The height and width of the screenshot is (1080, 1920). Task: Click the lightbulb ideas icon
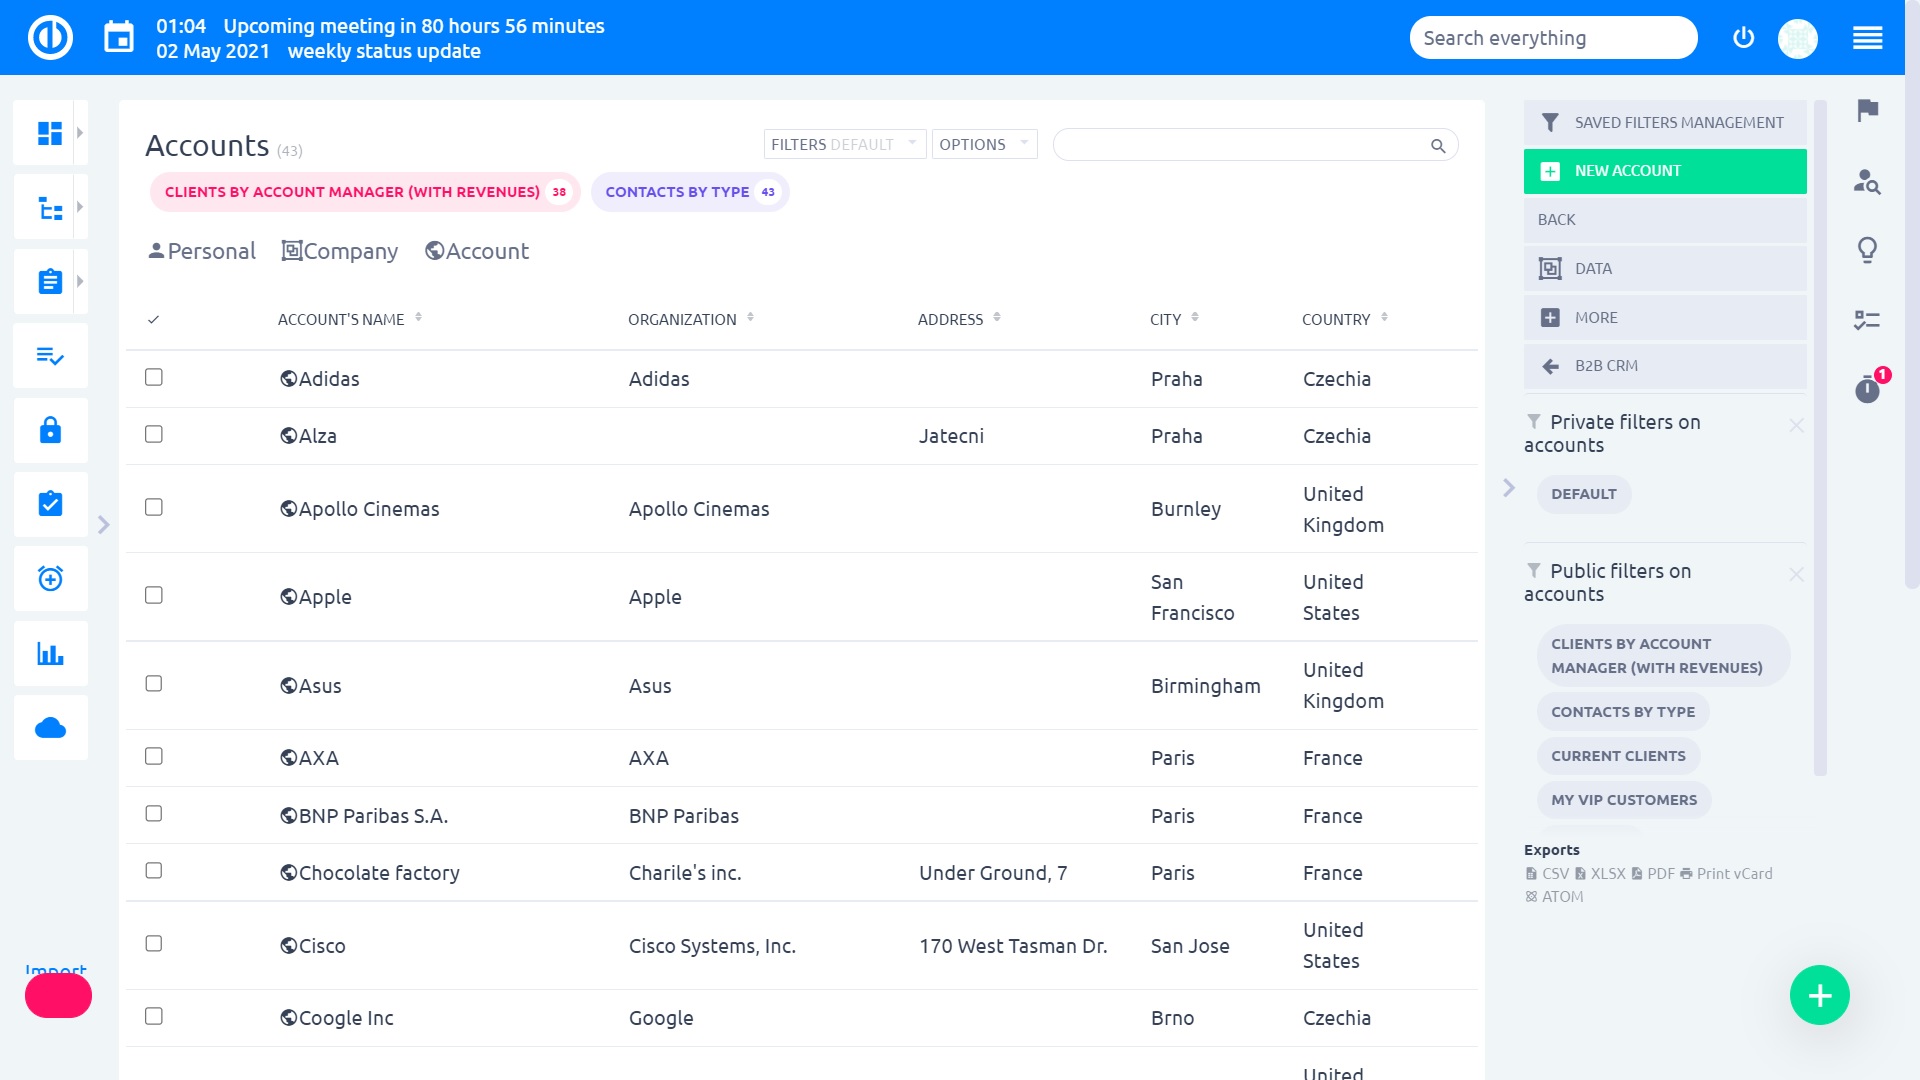1867,250
